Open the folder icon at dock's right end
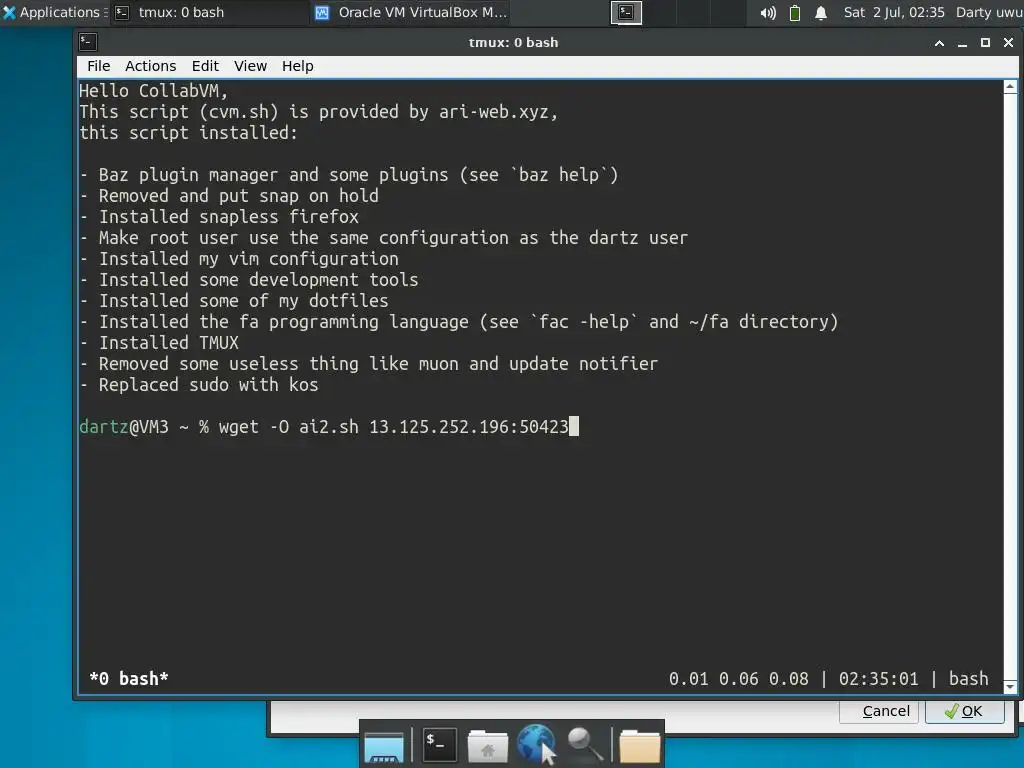 click(639, 746)
